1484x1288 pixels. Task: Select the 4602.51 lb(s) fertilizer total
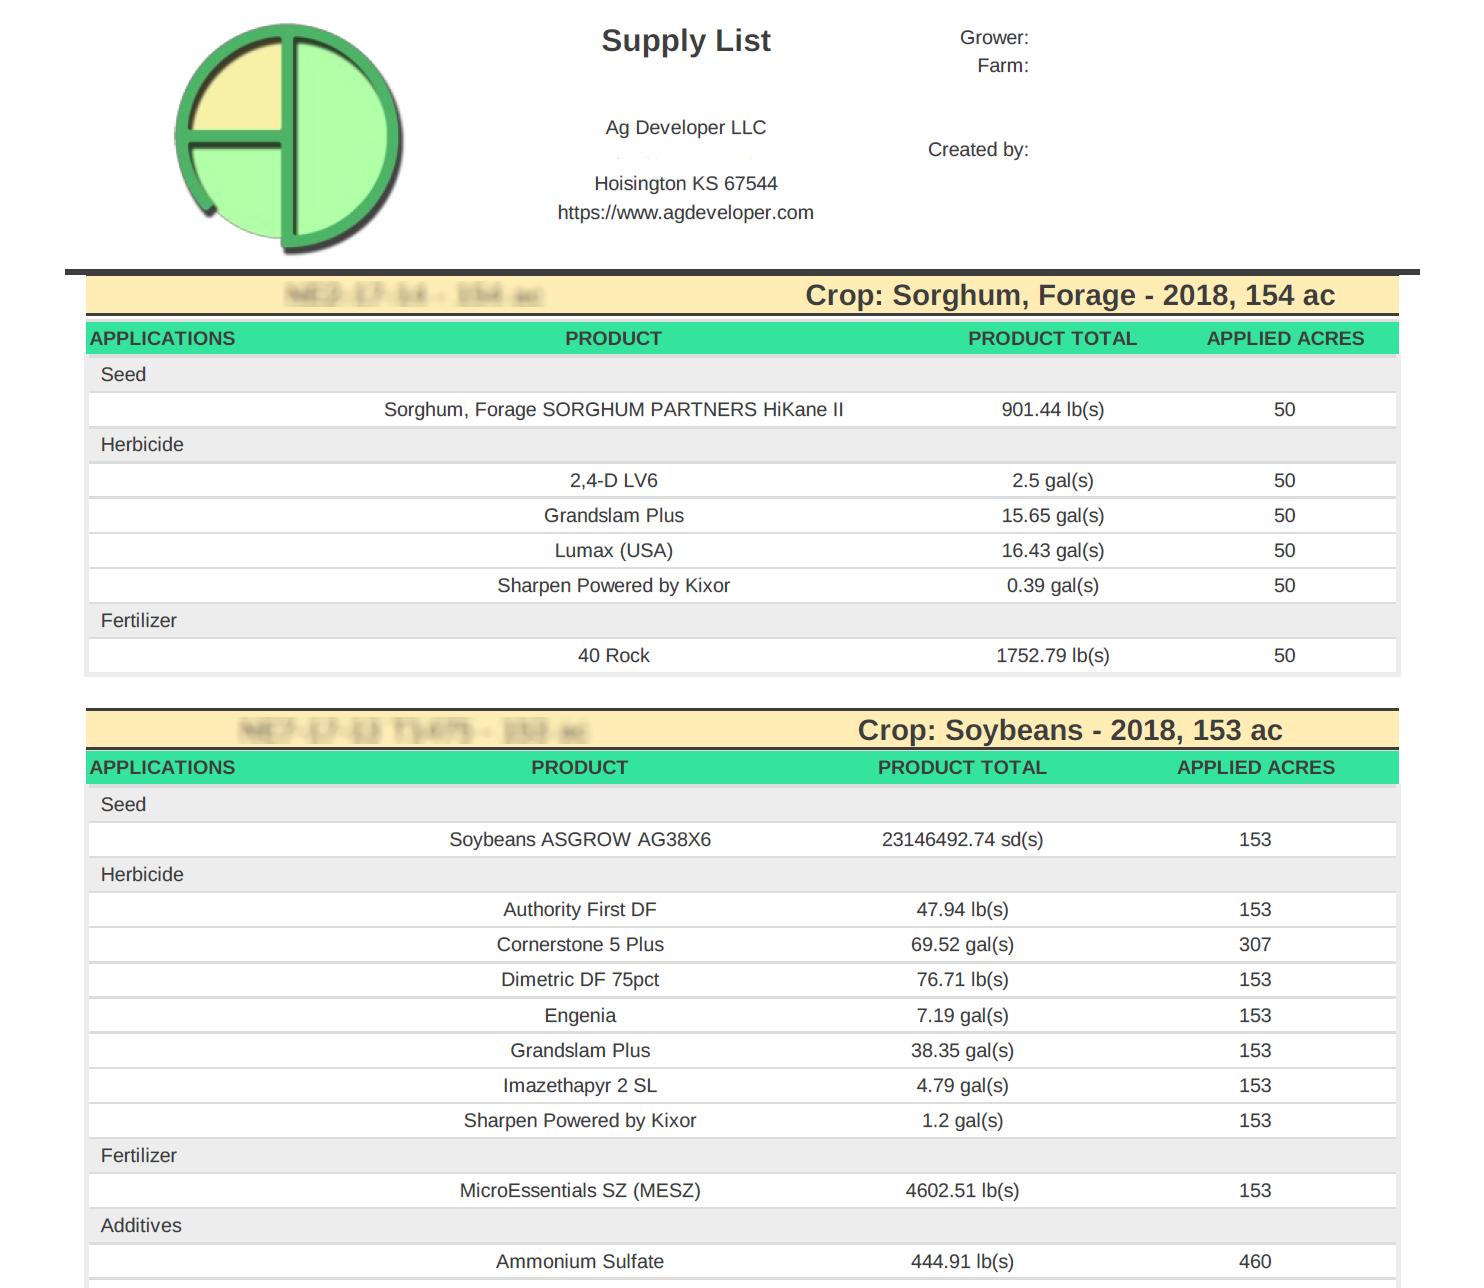click(x=962, y=1190)
